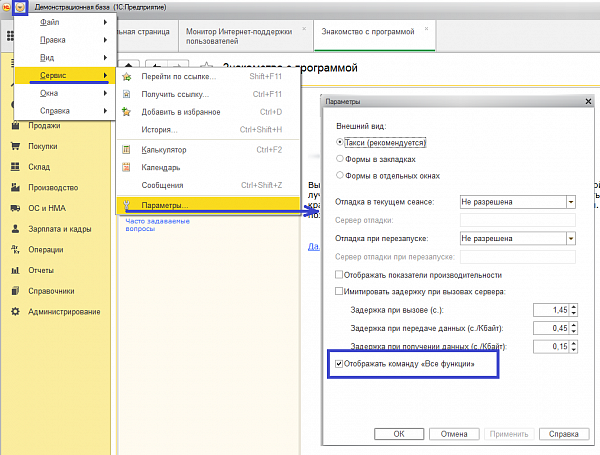The height and width of the screenshot is (455, 600).
Task: Adjust Задержка при получении данных spinner
Action: (x=574, y=346)
